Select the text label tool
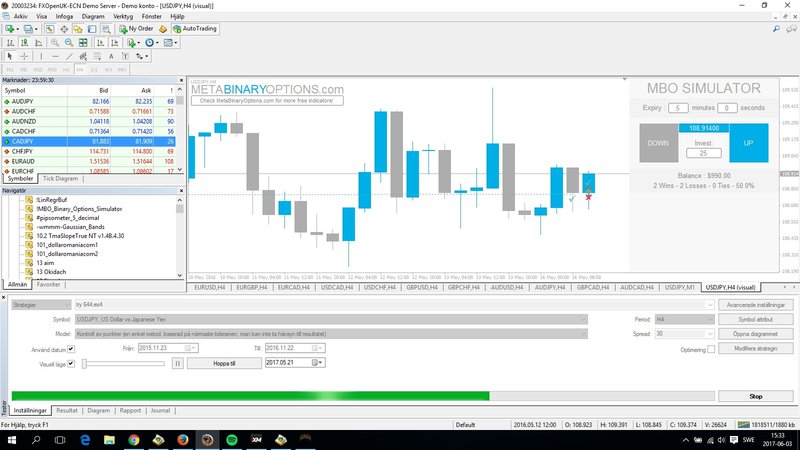The height and width of the screenshot is (450, 800). tap(125, 56)
